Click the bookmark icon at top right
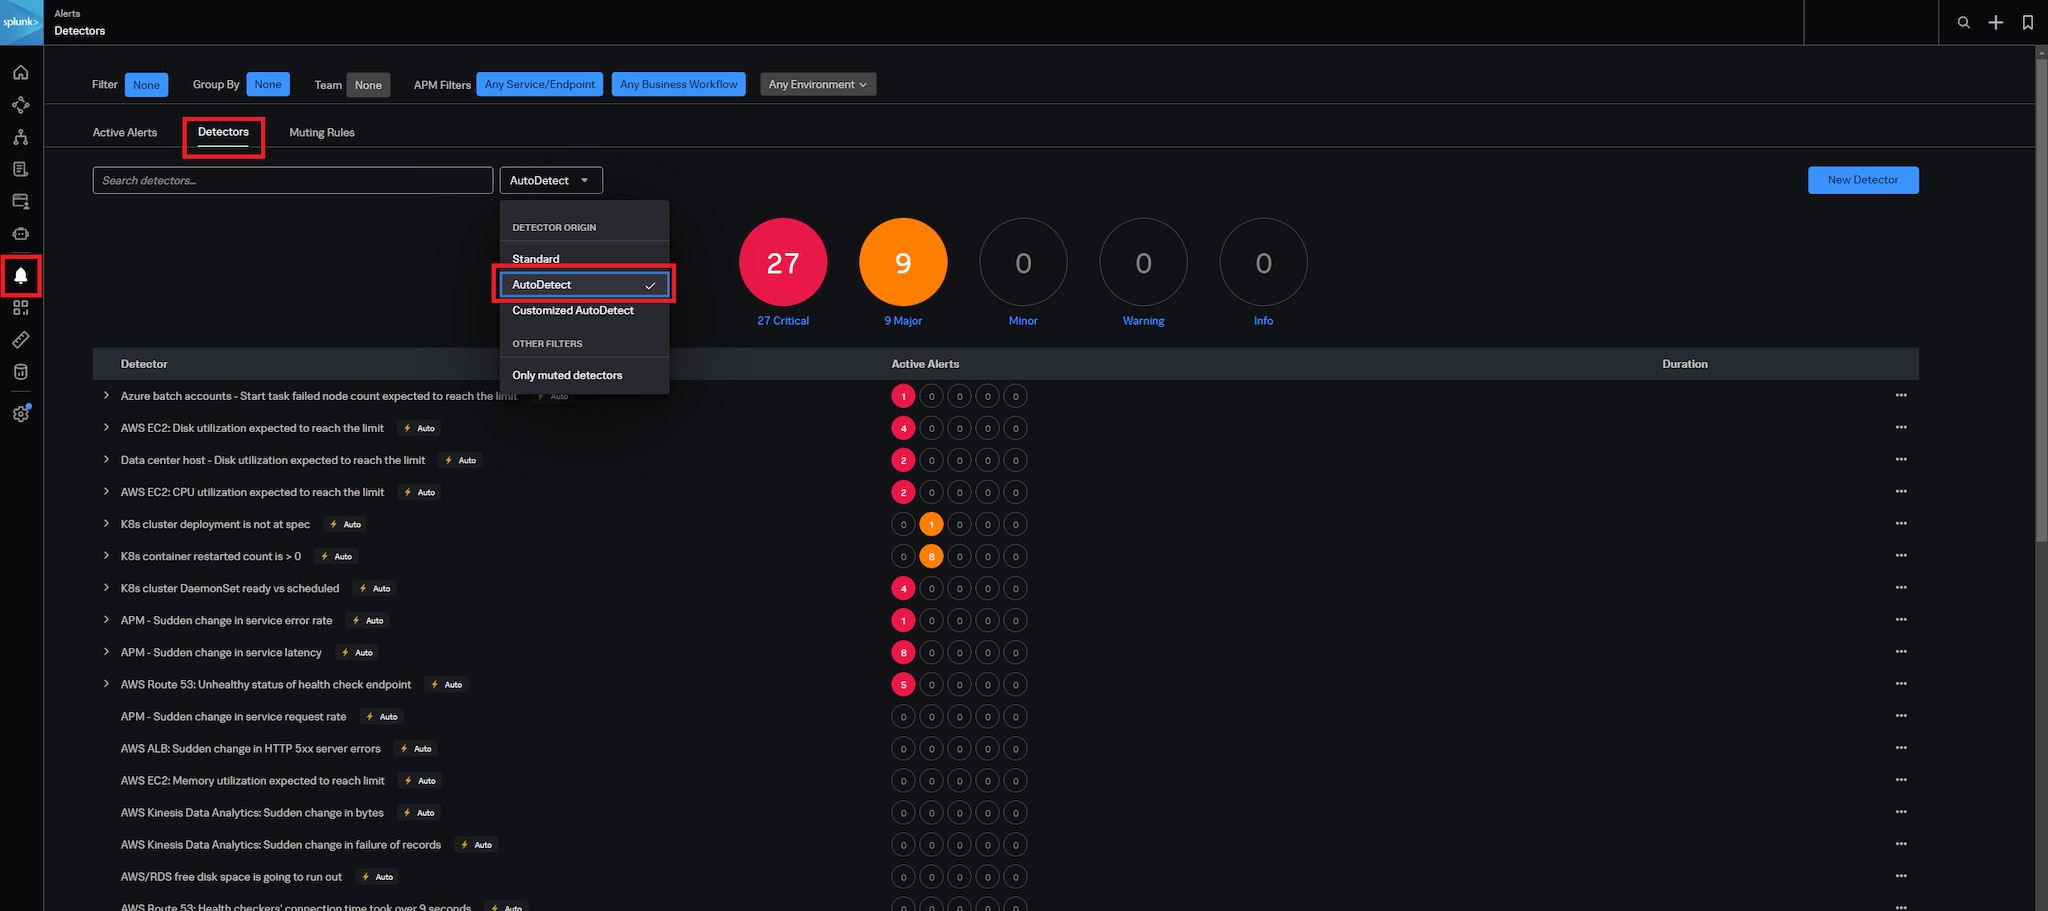Image resolution: width=2048 pixels, height=911 pixels. [2027, 22]
